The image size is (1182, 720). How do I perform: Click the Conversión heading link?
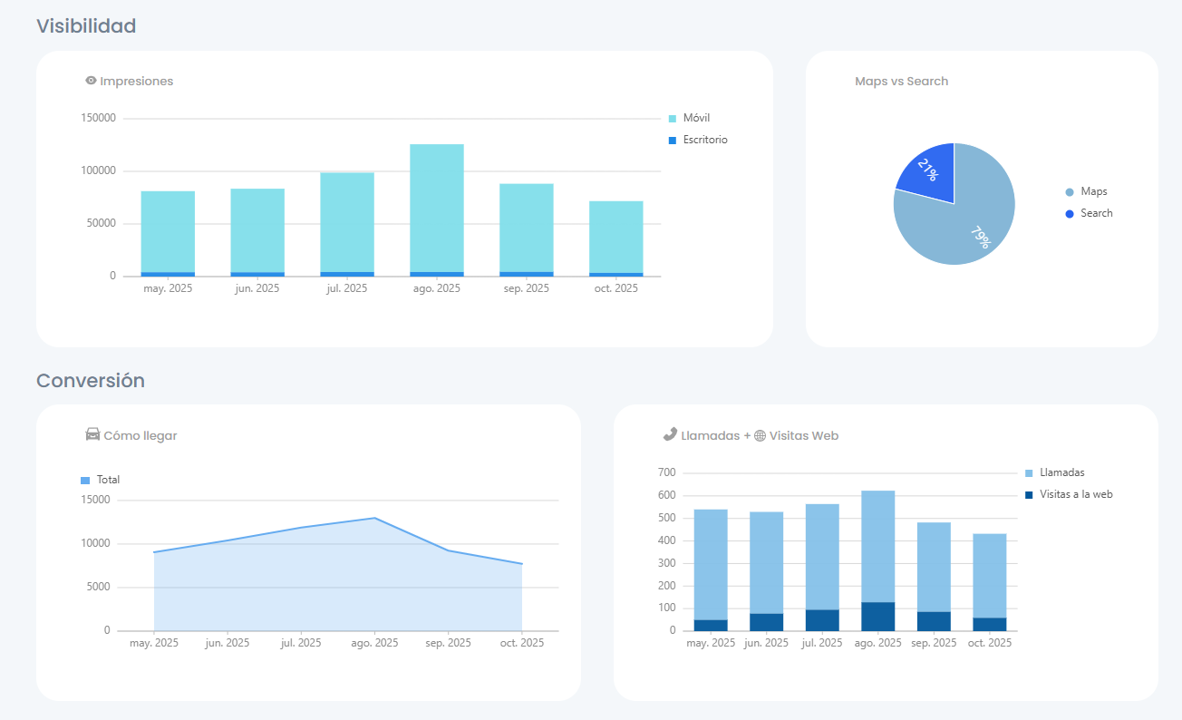coord(90,380)
